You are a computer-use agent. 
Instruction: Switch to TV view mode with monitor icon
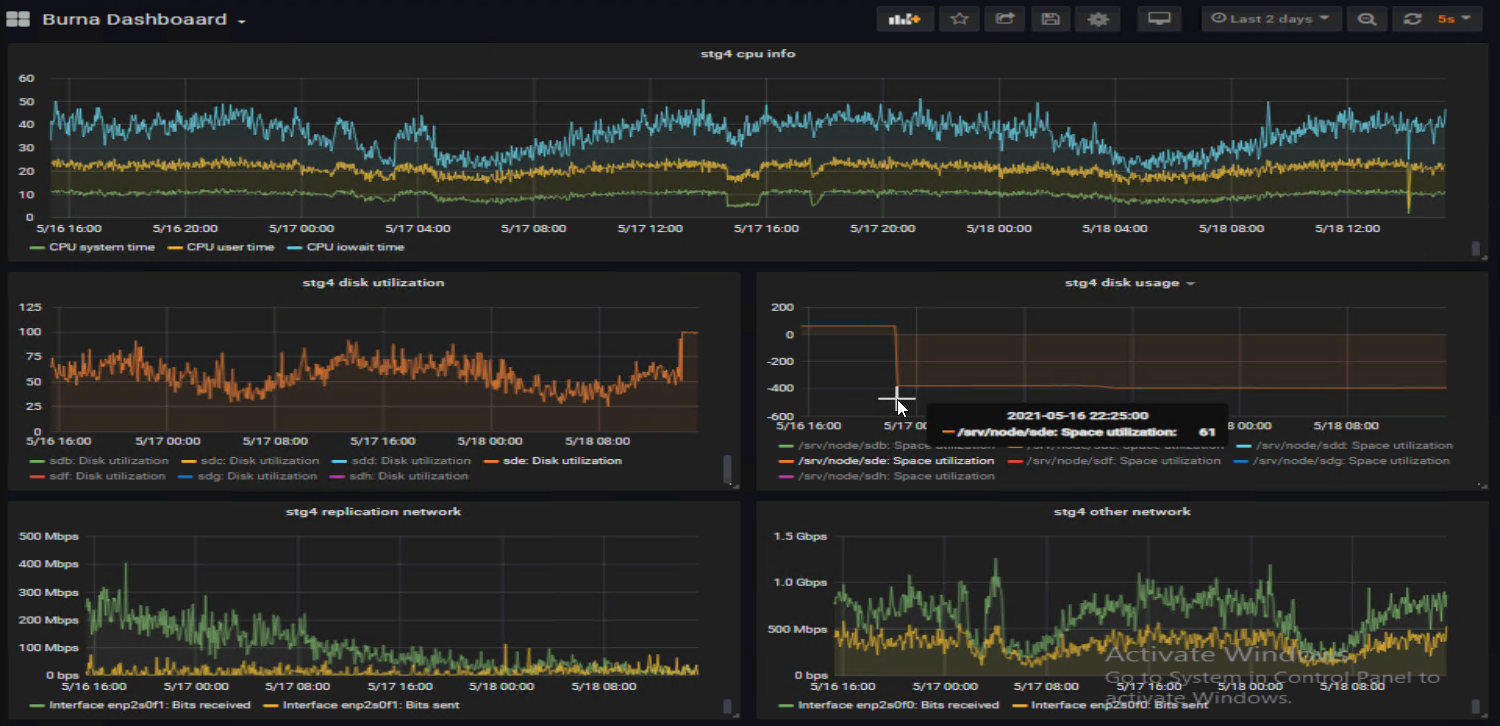pyautogui.click(x=1159, y=19)
